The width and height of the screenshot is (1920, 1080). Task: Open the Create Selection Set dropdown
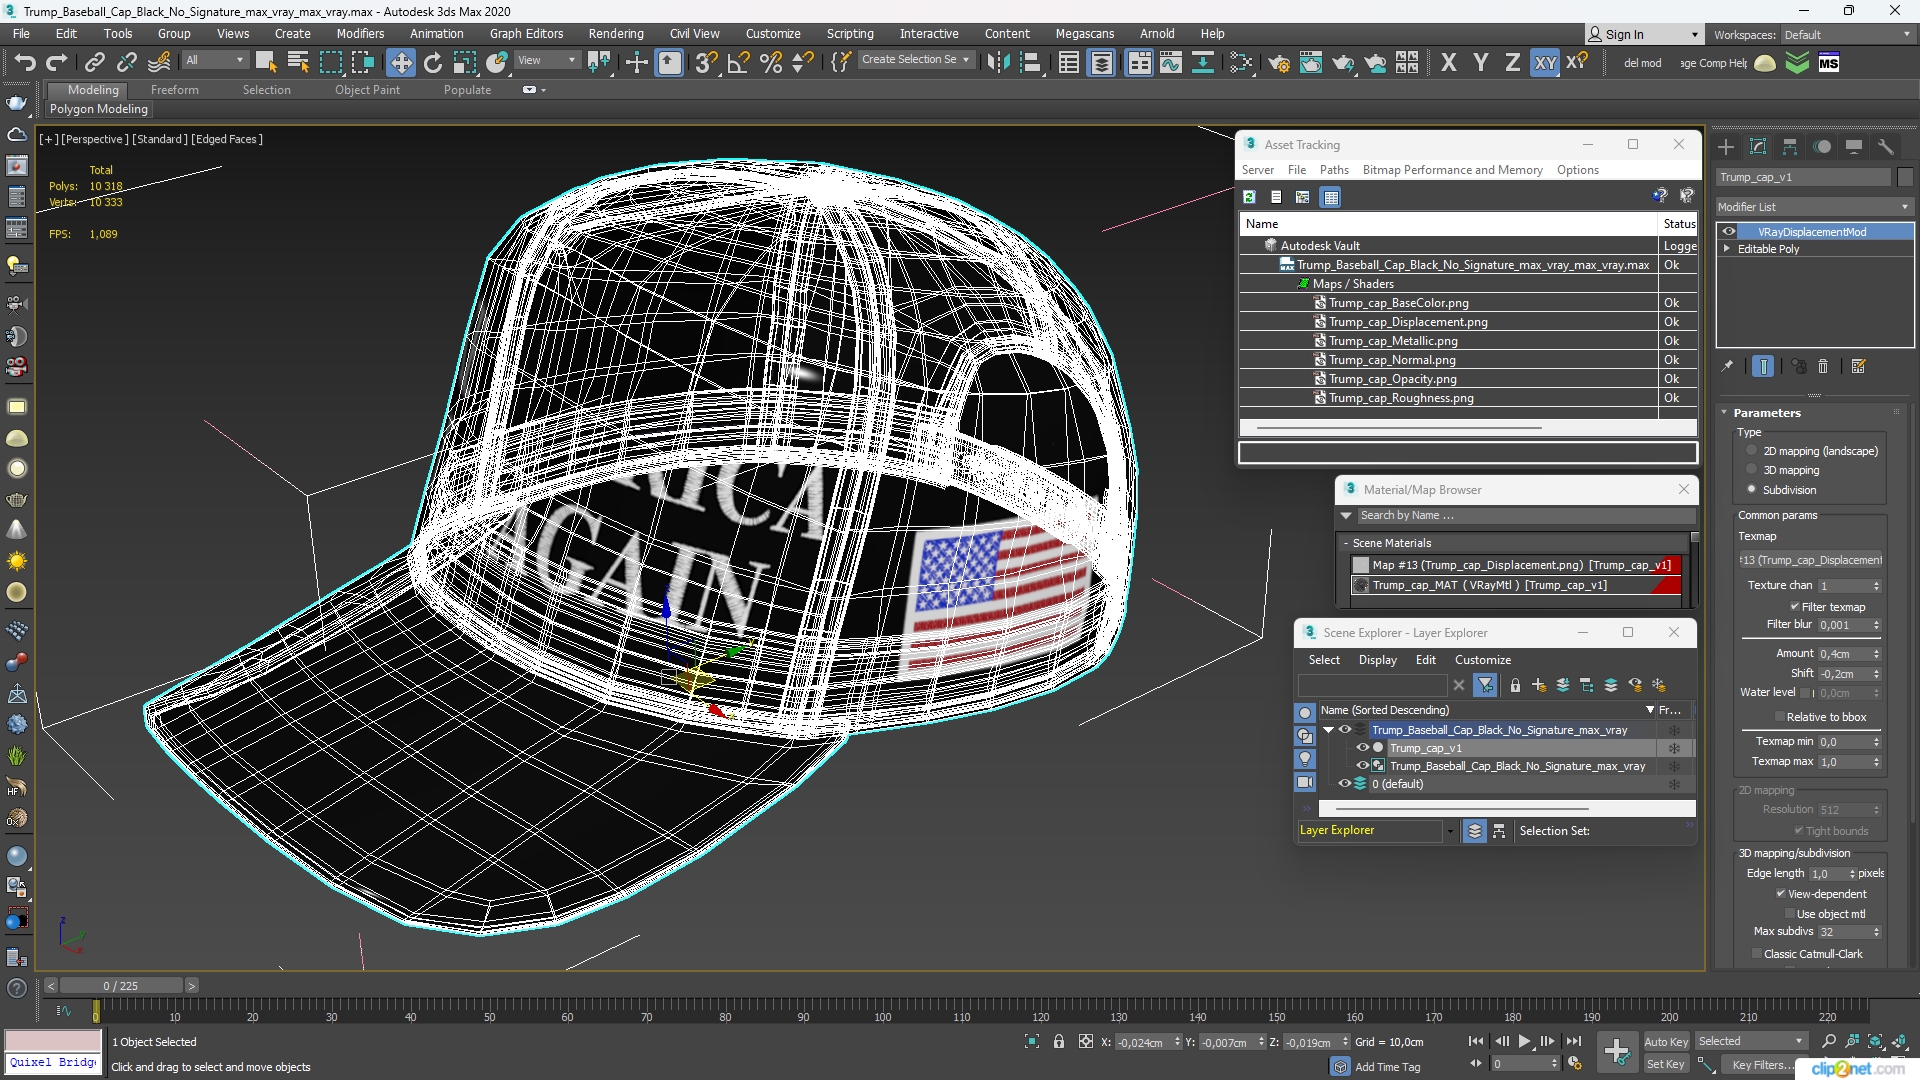coord(915,60)
